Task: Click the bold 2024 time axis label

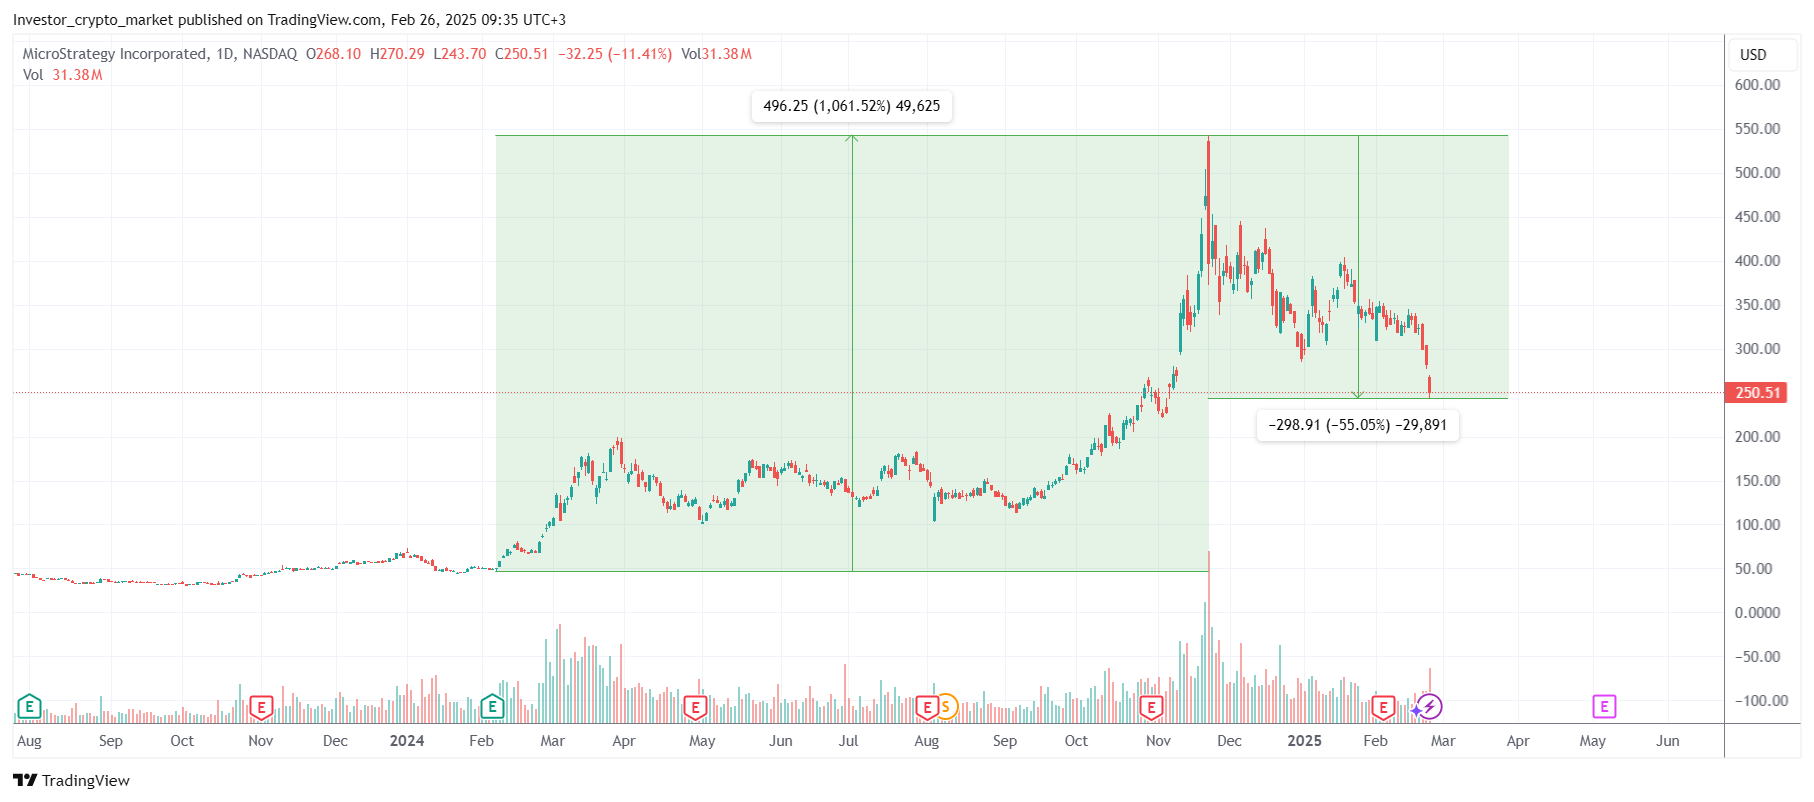Action: point(407,741)
